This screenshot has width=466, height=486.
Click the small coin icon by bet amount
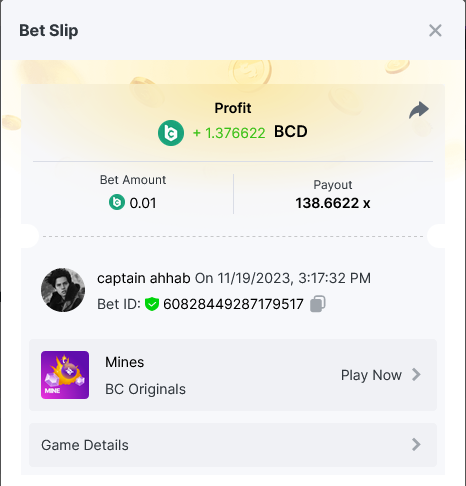coord(117,202)
